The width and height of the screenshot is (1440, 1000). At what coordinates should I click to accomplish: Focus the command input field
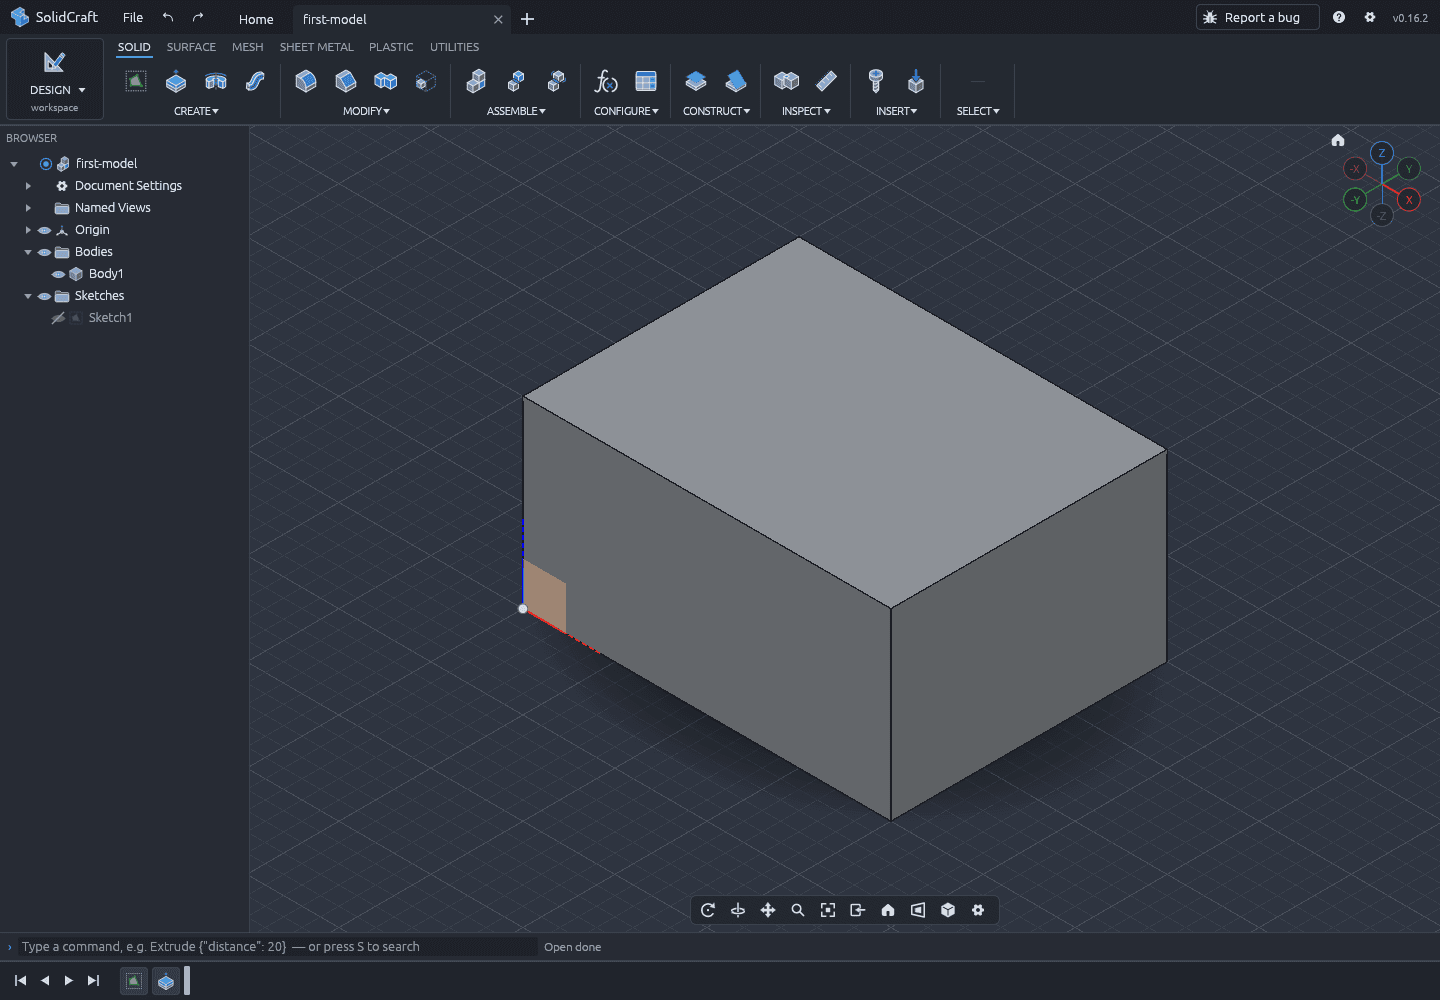(279, 947)
